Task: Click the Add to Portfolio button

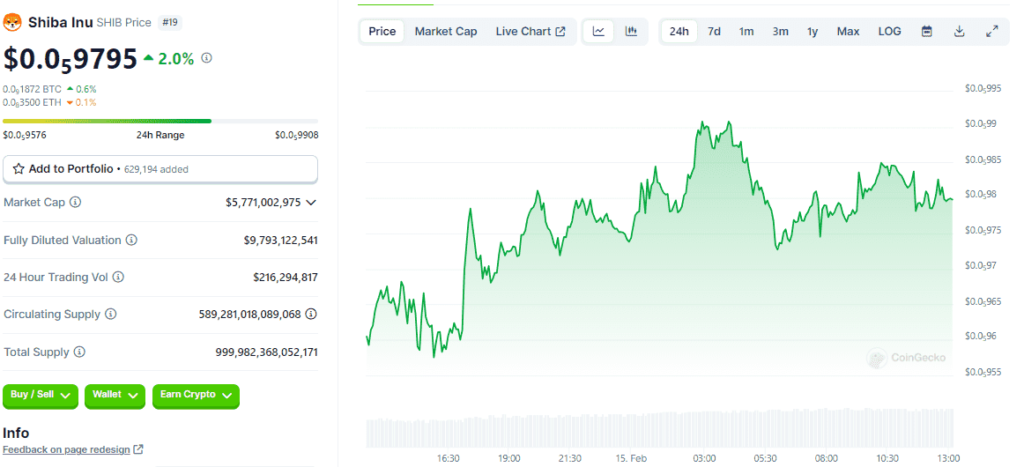Action: 161,169
